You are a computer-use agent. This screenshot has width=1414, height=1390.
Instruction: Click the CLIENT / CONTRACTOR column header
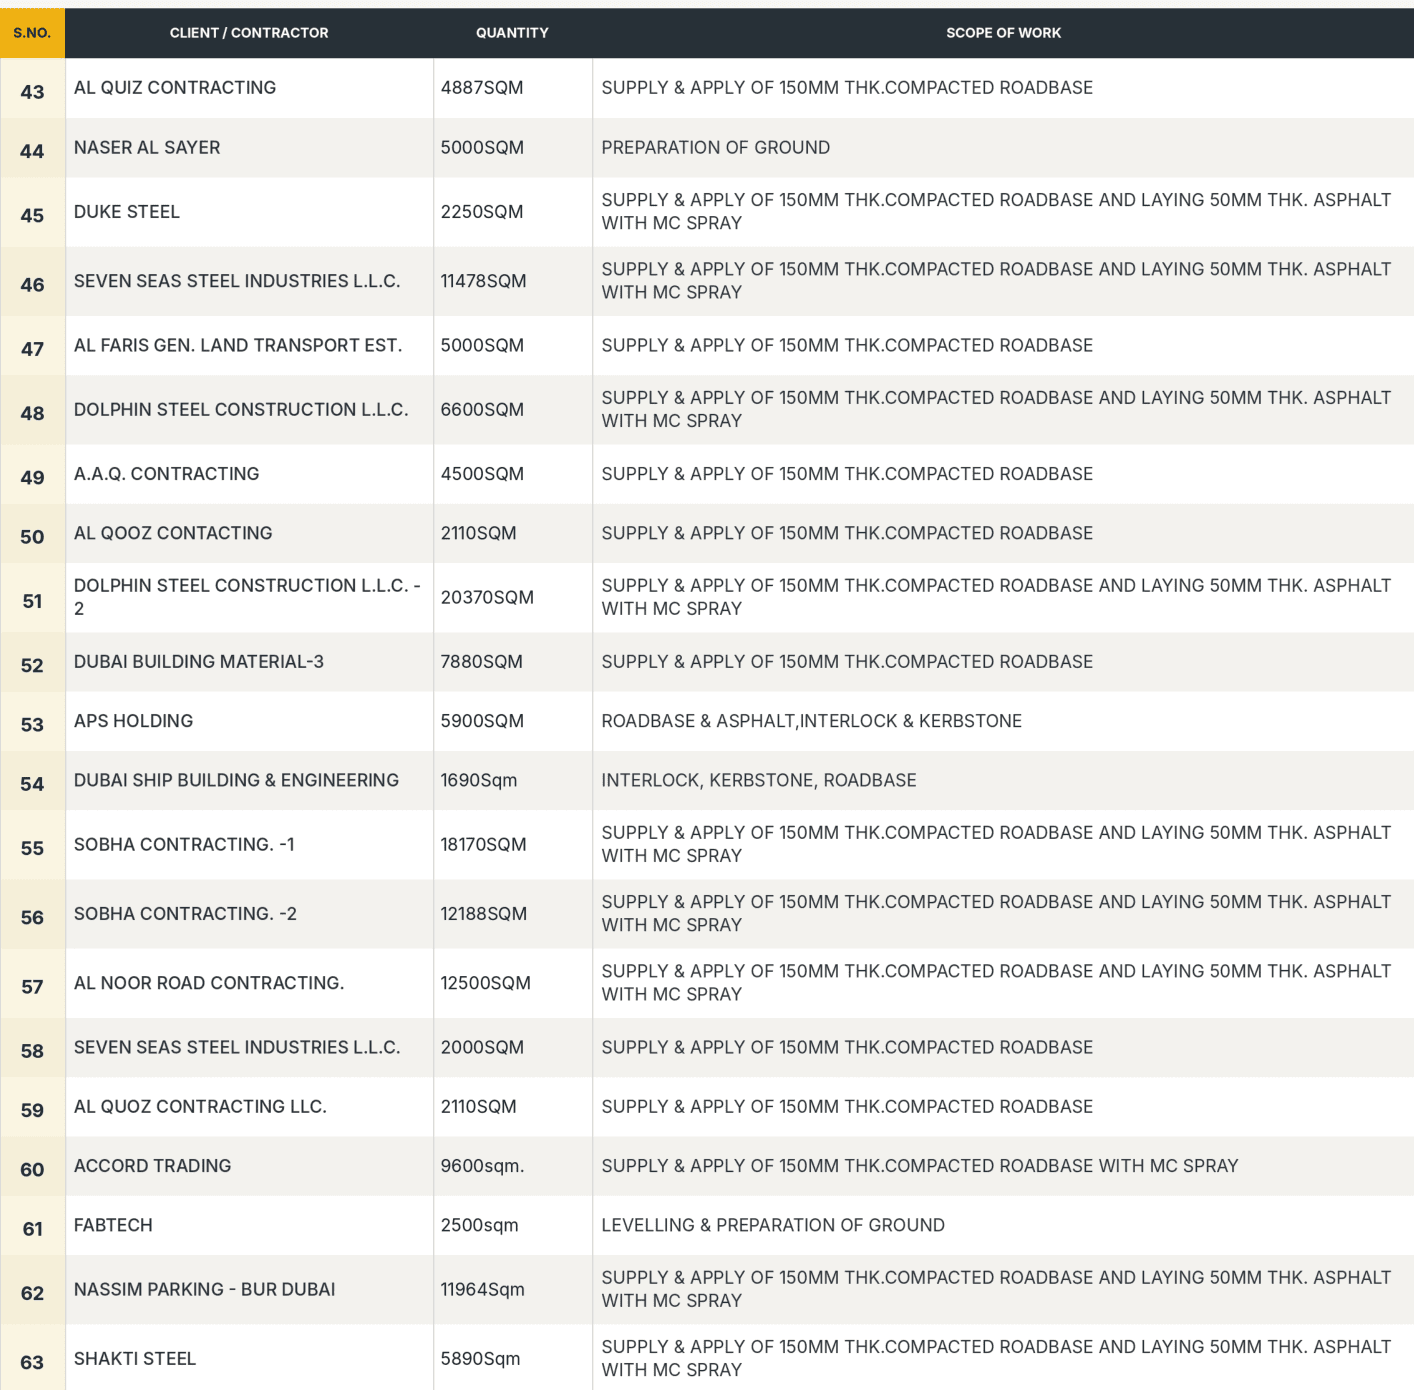coord(249,33)
